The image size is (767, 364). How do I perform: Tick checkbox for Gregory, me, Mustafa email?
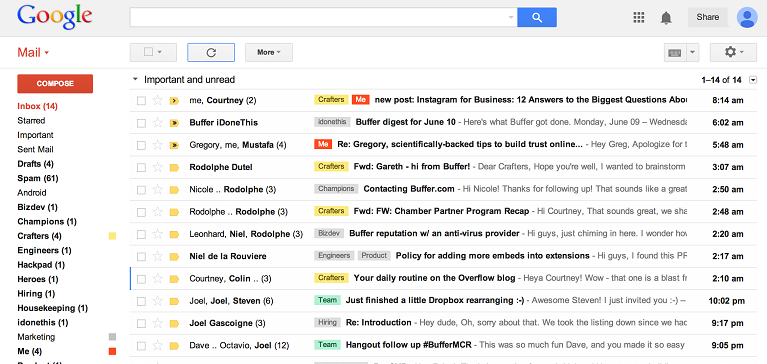[141, 145]
